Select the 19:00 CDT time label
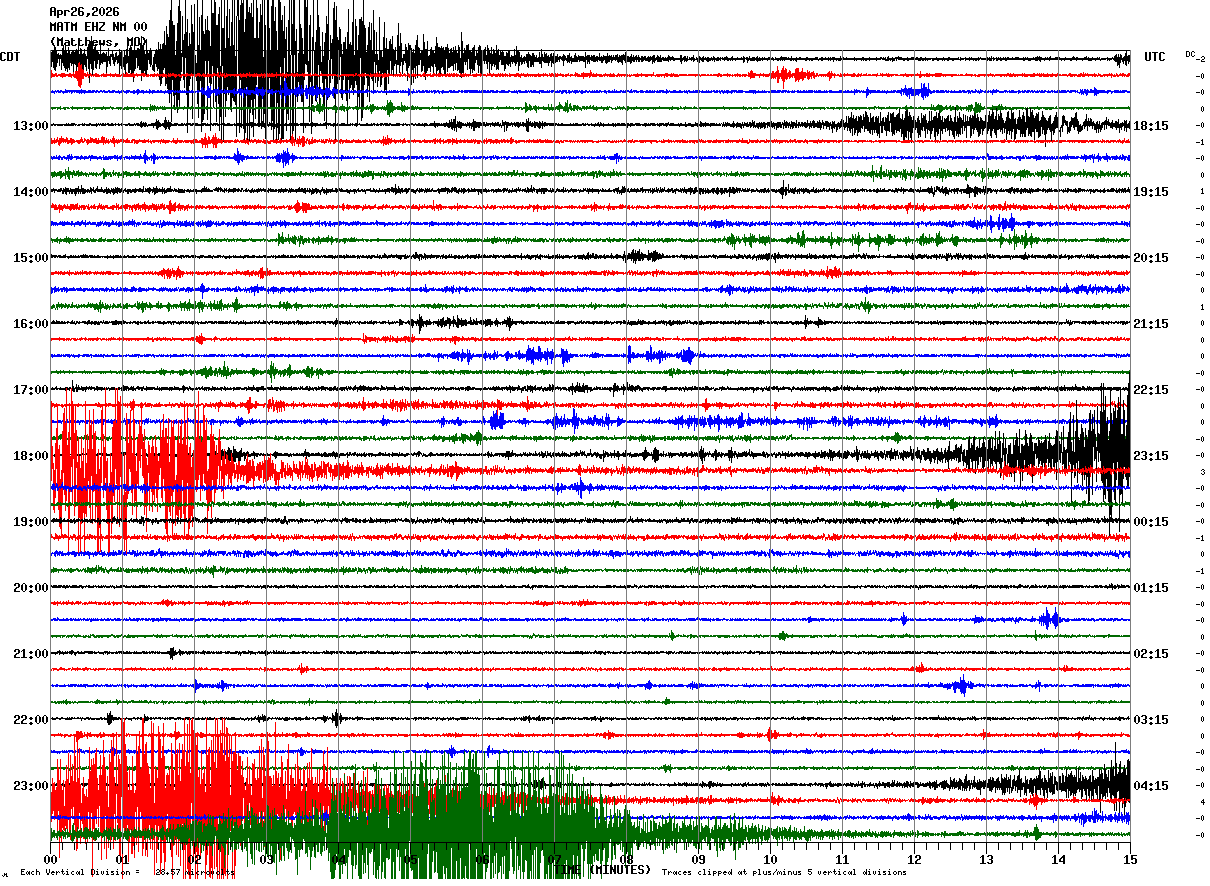Viewport: 1210px width, 886px height. pyautogui.click(x=31, y=522)
